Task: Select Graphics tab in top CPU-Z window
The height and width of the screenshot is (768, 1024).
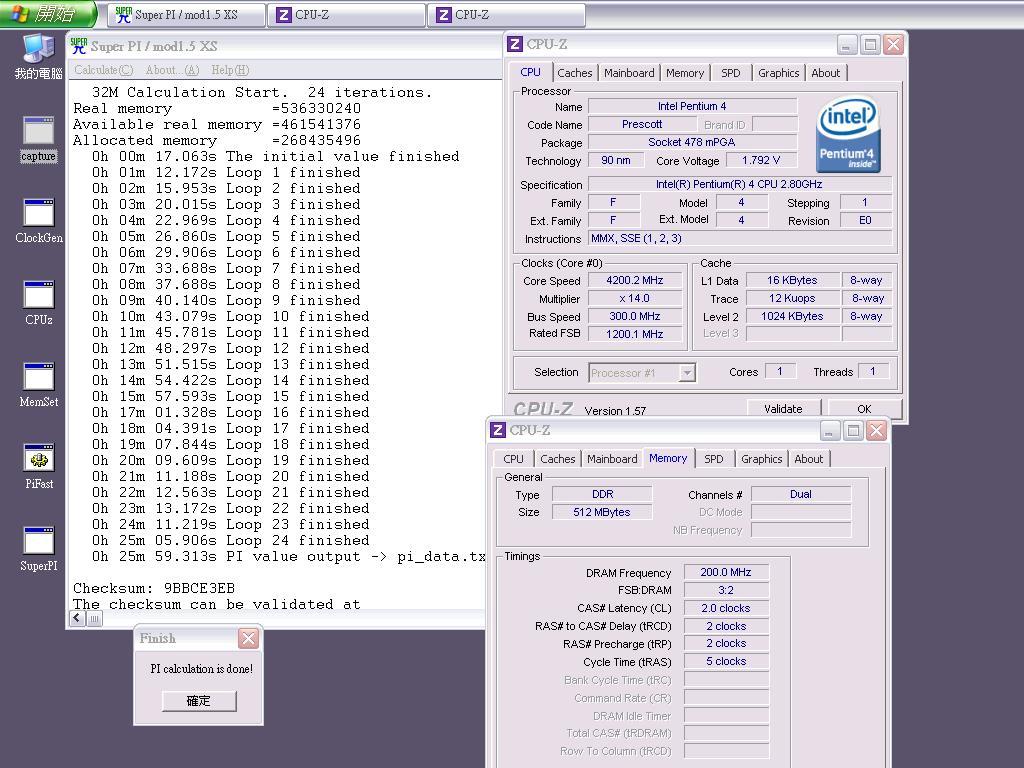Action: 778,73
